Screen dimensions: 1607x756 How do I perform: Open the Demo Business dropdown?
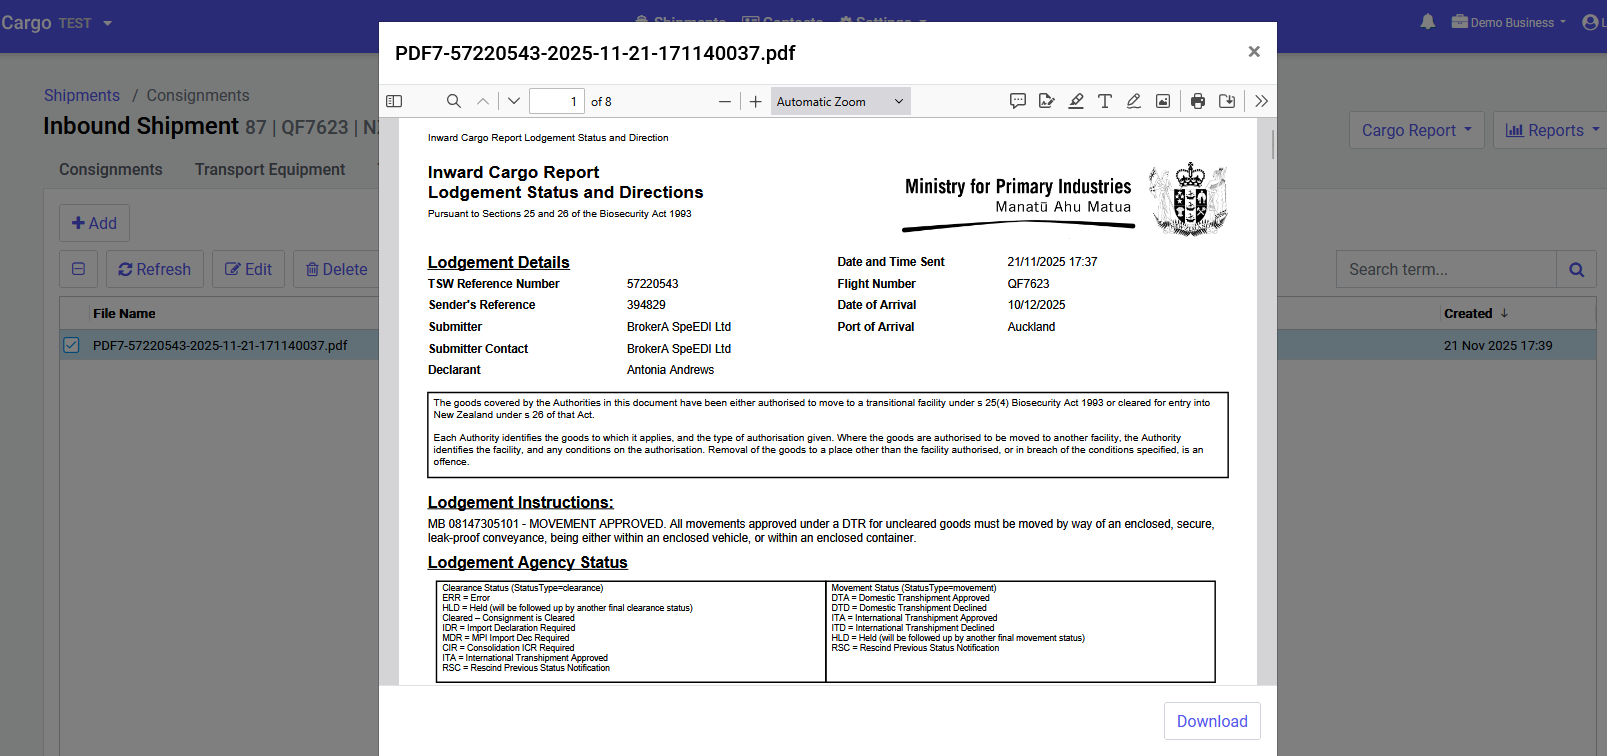(x=1509, y=22)
